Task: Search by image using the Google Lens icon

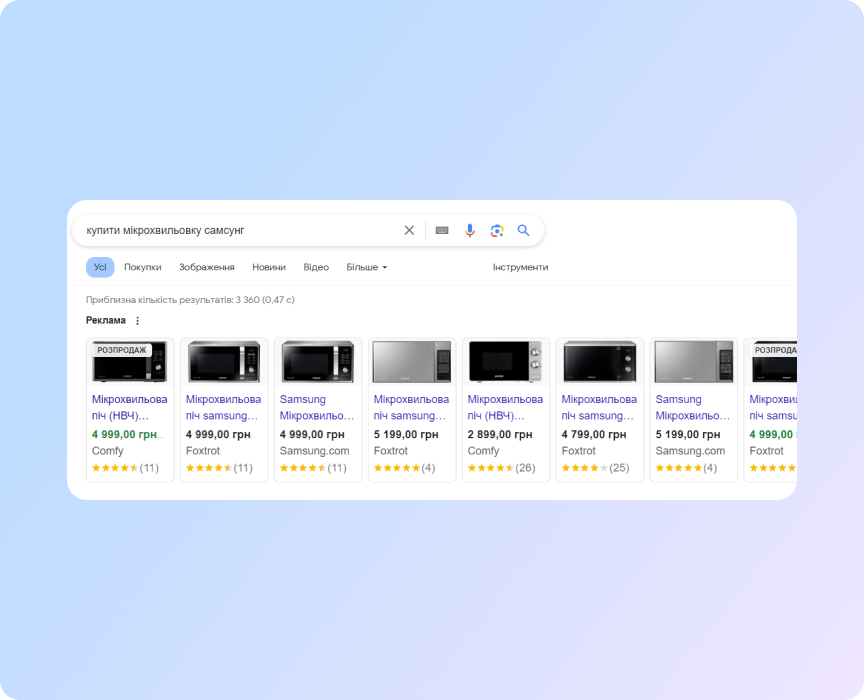Action: pyautogui.click(x=497, y=230)
